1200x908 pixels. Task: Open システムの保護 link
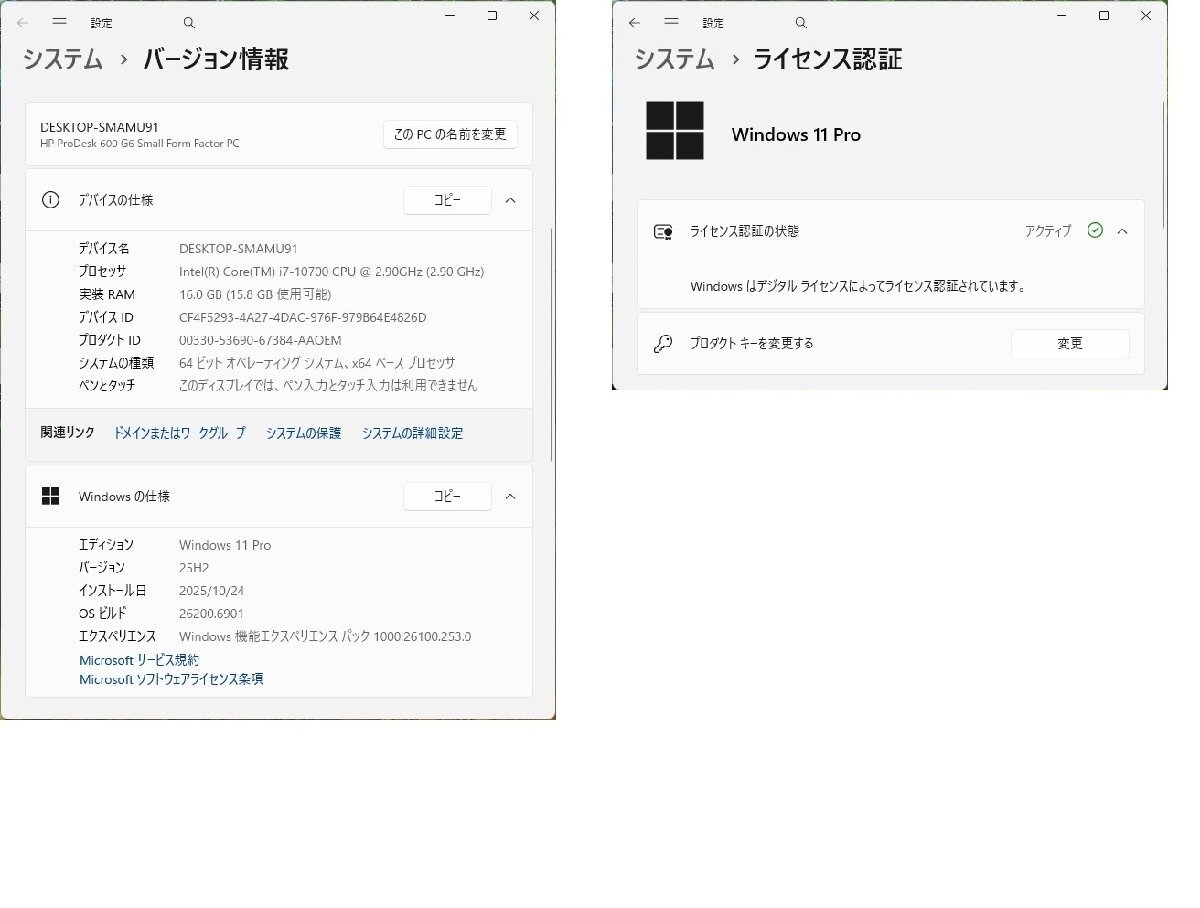[303, 433]
